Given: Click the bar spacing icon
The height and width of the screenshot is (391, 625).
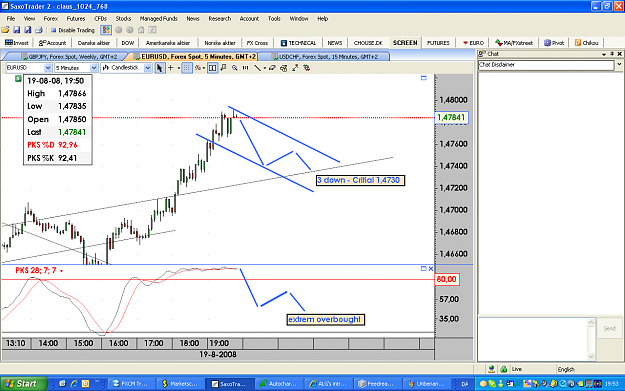Looking at the screenshot, I should pos(246,68).
